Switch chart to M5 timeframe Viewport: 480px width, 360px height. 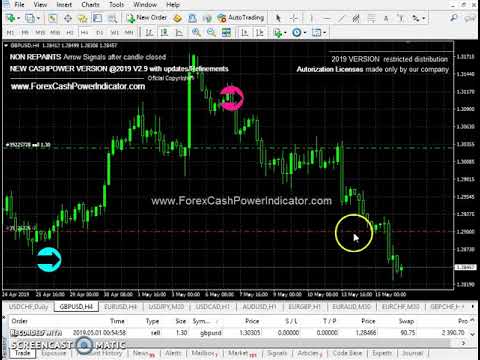coord(25,33)
